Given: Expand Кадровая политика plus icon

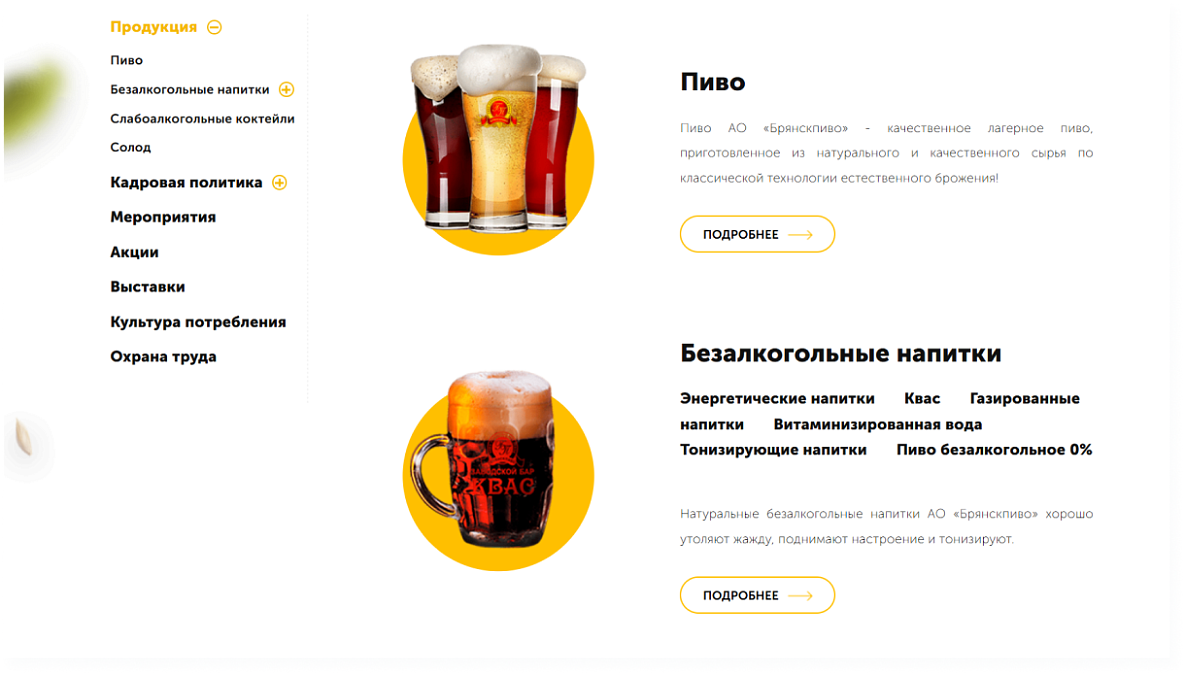Looking at the screenshot, I should click(x=280, y=182).
